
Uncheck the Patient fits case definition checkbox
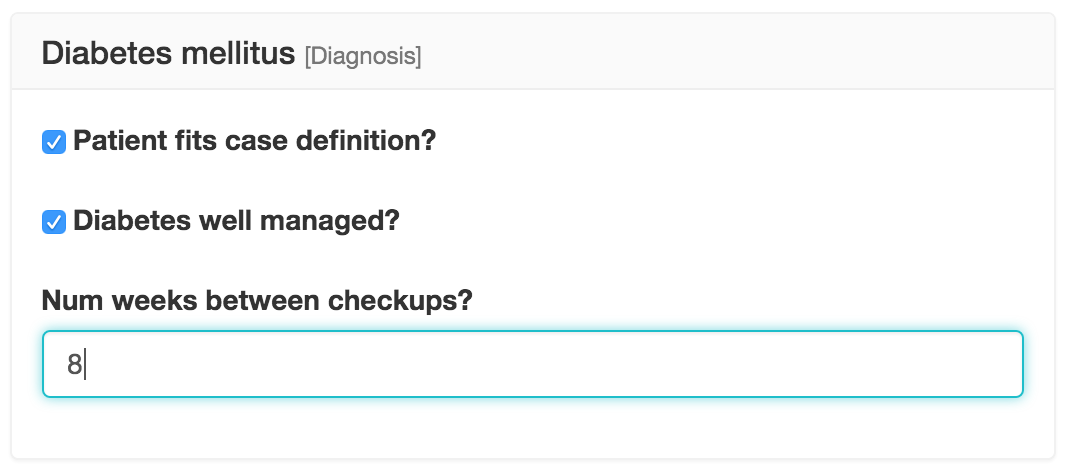point(54,142)
